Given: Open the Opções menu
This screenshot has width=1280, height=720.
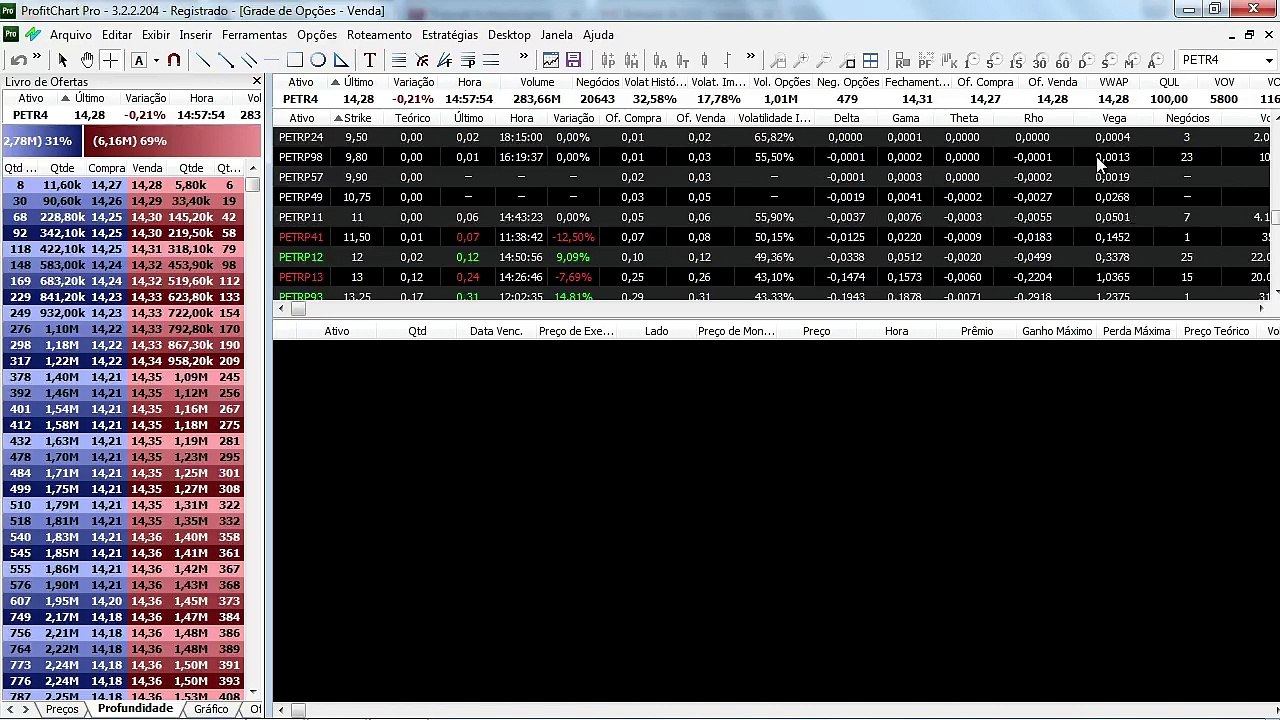Looking at the screenshot, I should [317, 34].
